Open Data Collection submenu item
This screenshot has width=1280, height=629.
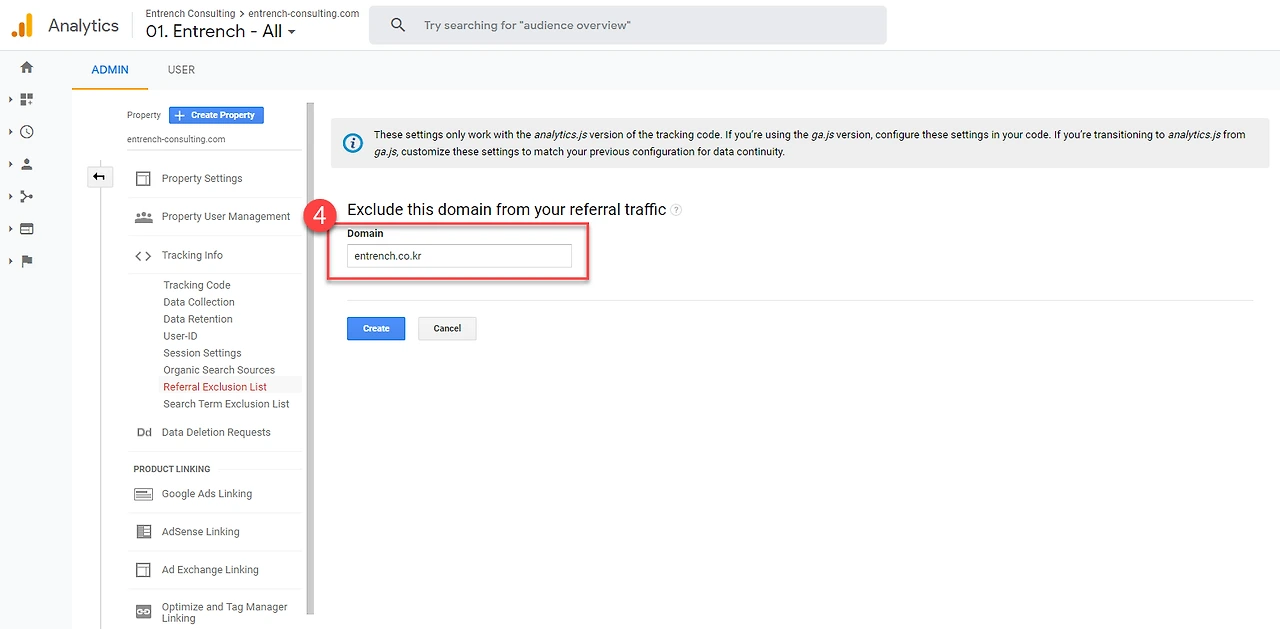tap(199, 302)
